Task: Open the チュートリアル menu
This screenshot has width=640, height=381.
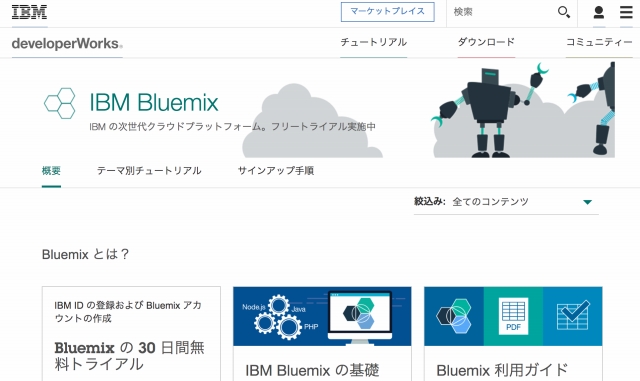Action: (x=373, y=42)
